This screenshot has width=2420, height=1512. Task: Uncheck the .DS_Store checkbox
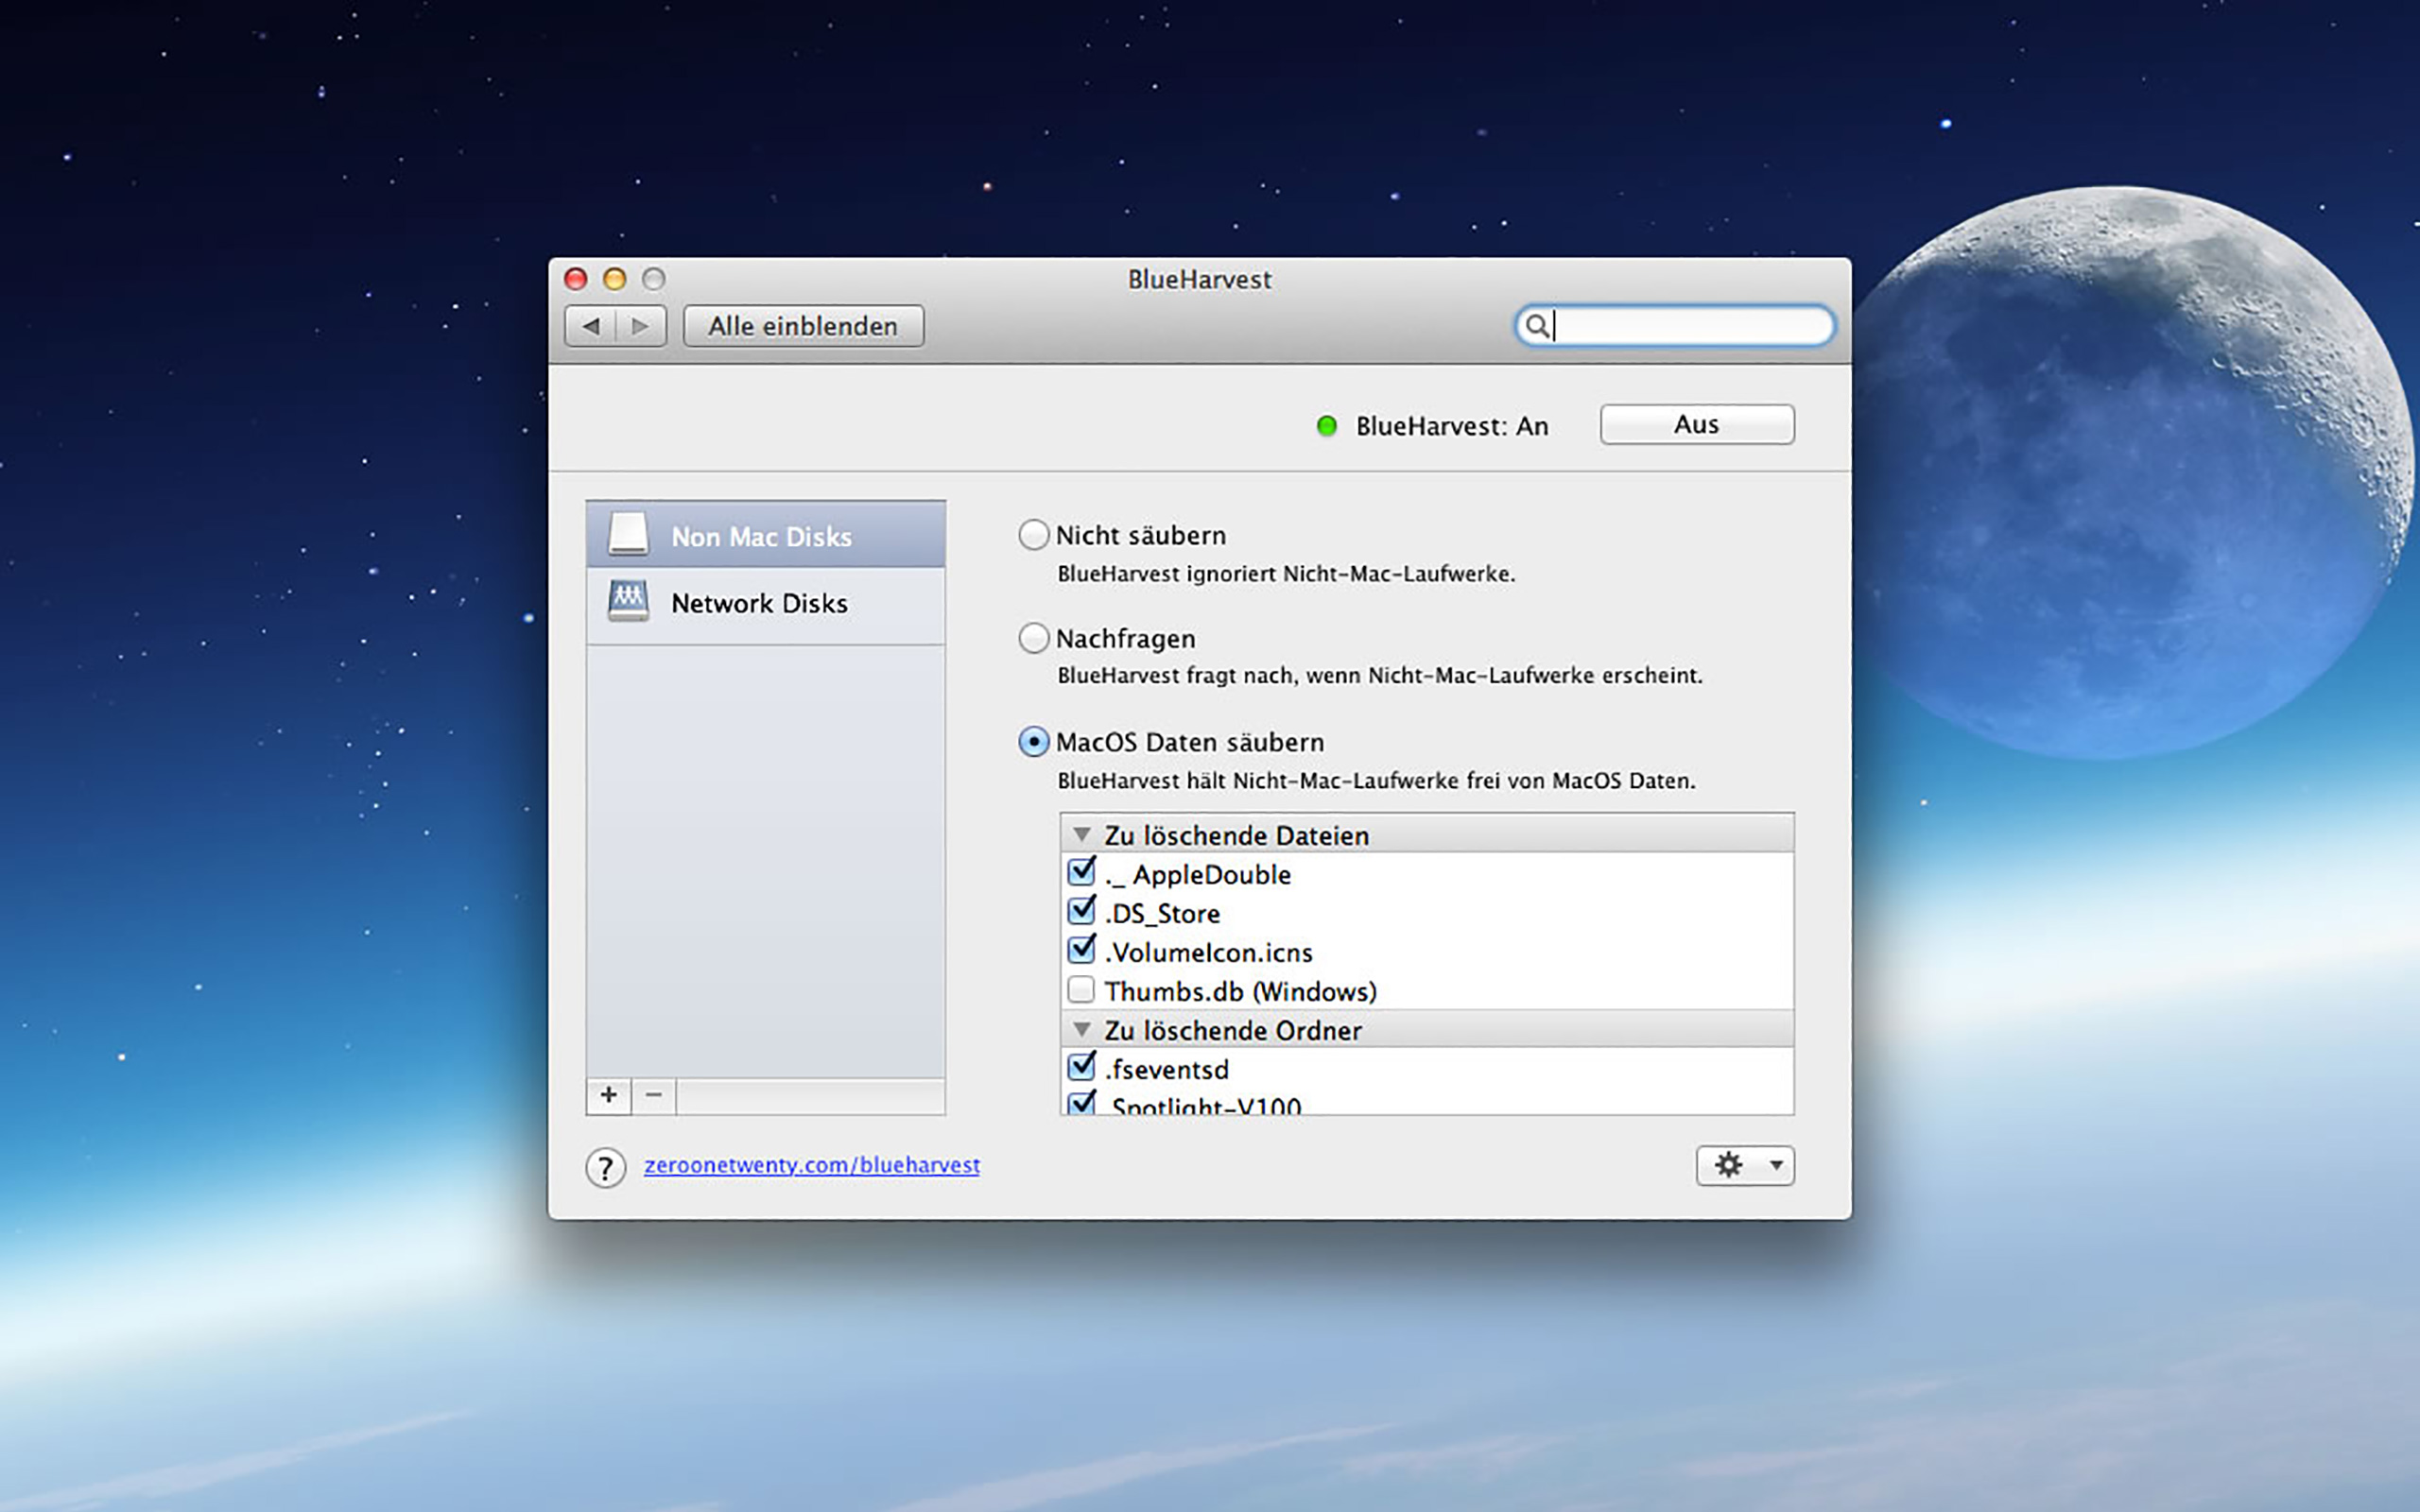click(x=1081, y=912)
